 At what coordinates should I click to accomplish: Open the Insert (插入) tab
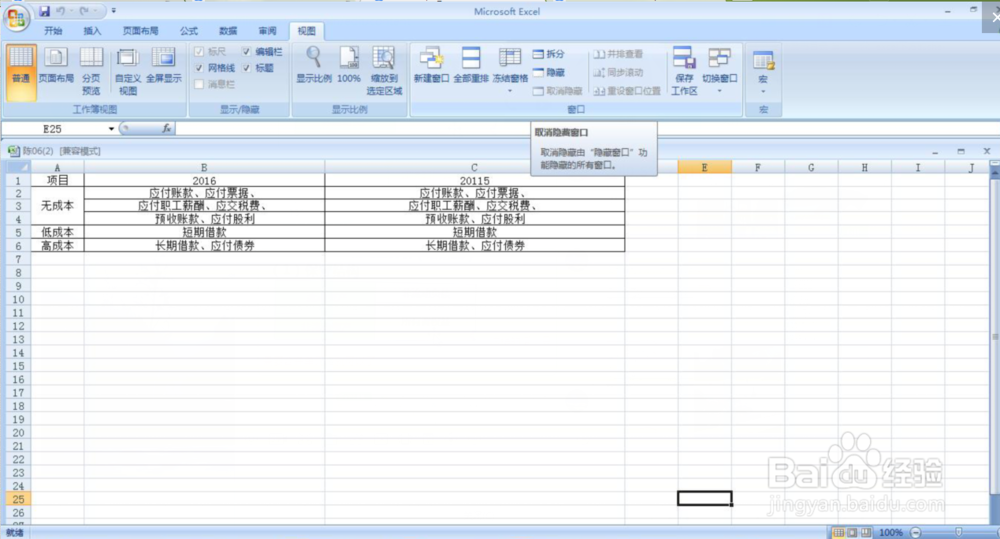point(92,31)
